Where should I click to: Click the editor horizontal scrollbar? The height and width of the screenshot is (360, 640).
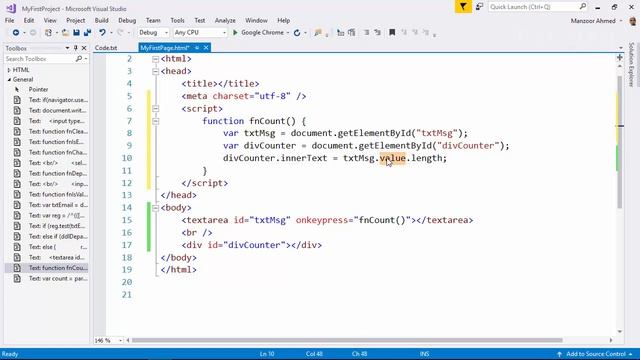pos(347,340)
